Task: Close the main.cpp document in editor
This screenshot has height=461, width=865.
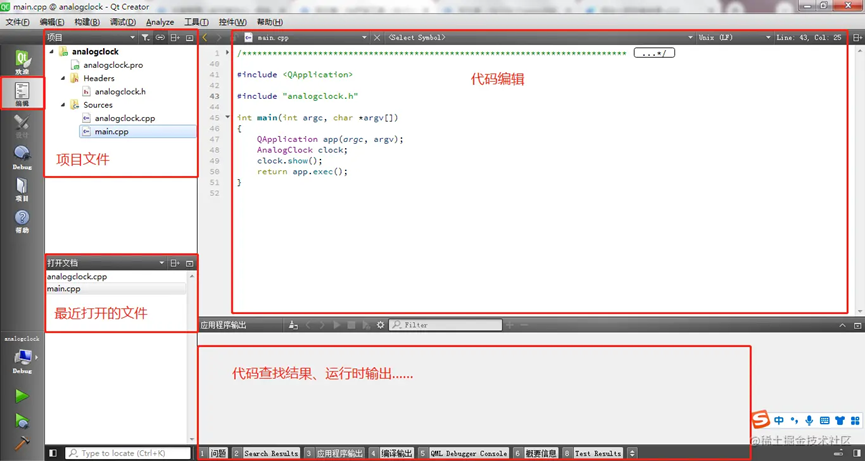Action: pos(377,37)
